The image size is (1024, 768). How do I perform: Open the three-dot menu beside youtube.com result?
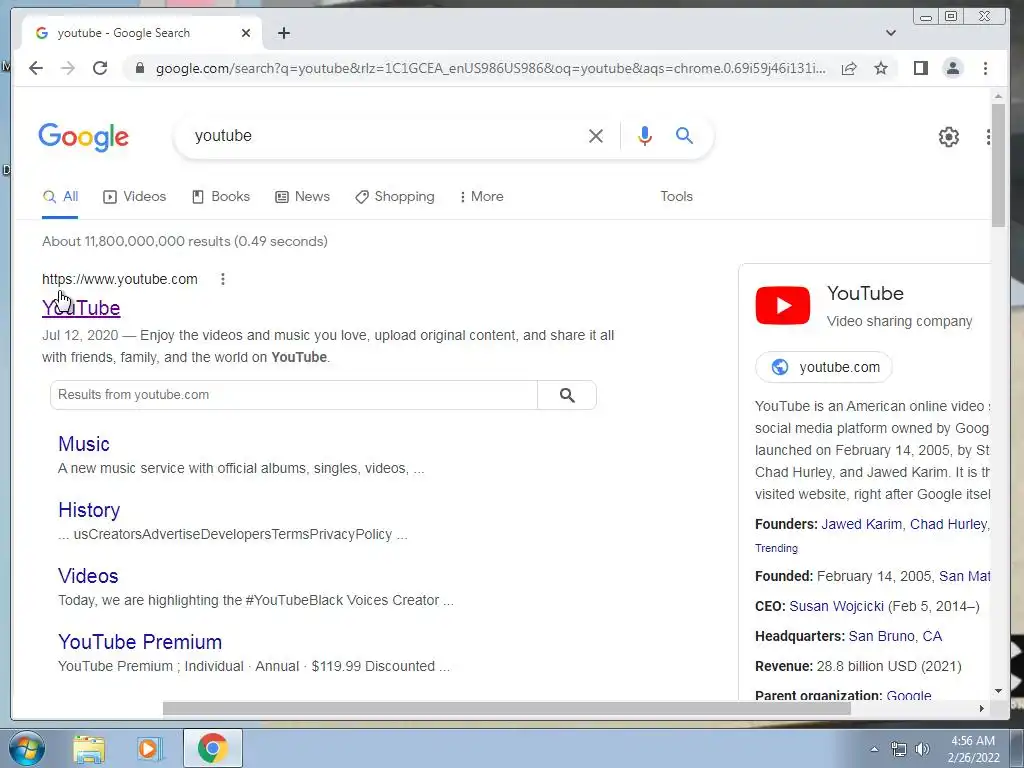point(223,279)
